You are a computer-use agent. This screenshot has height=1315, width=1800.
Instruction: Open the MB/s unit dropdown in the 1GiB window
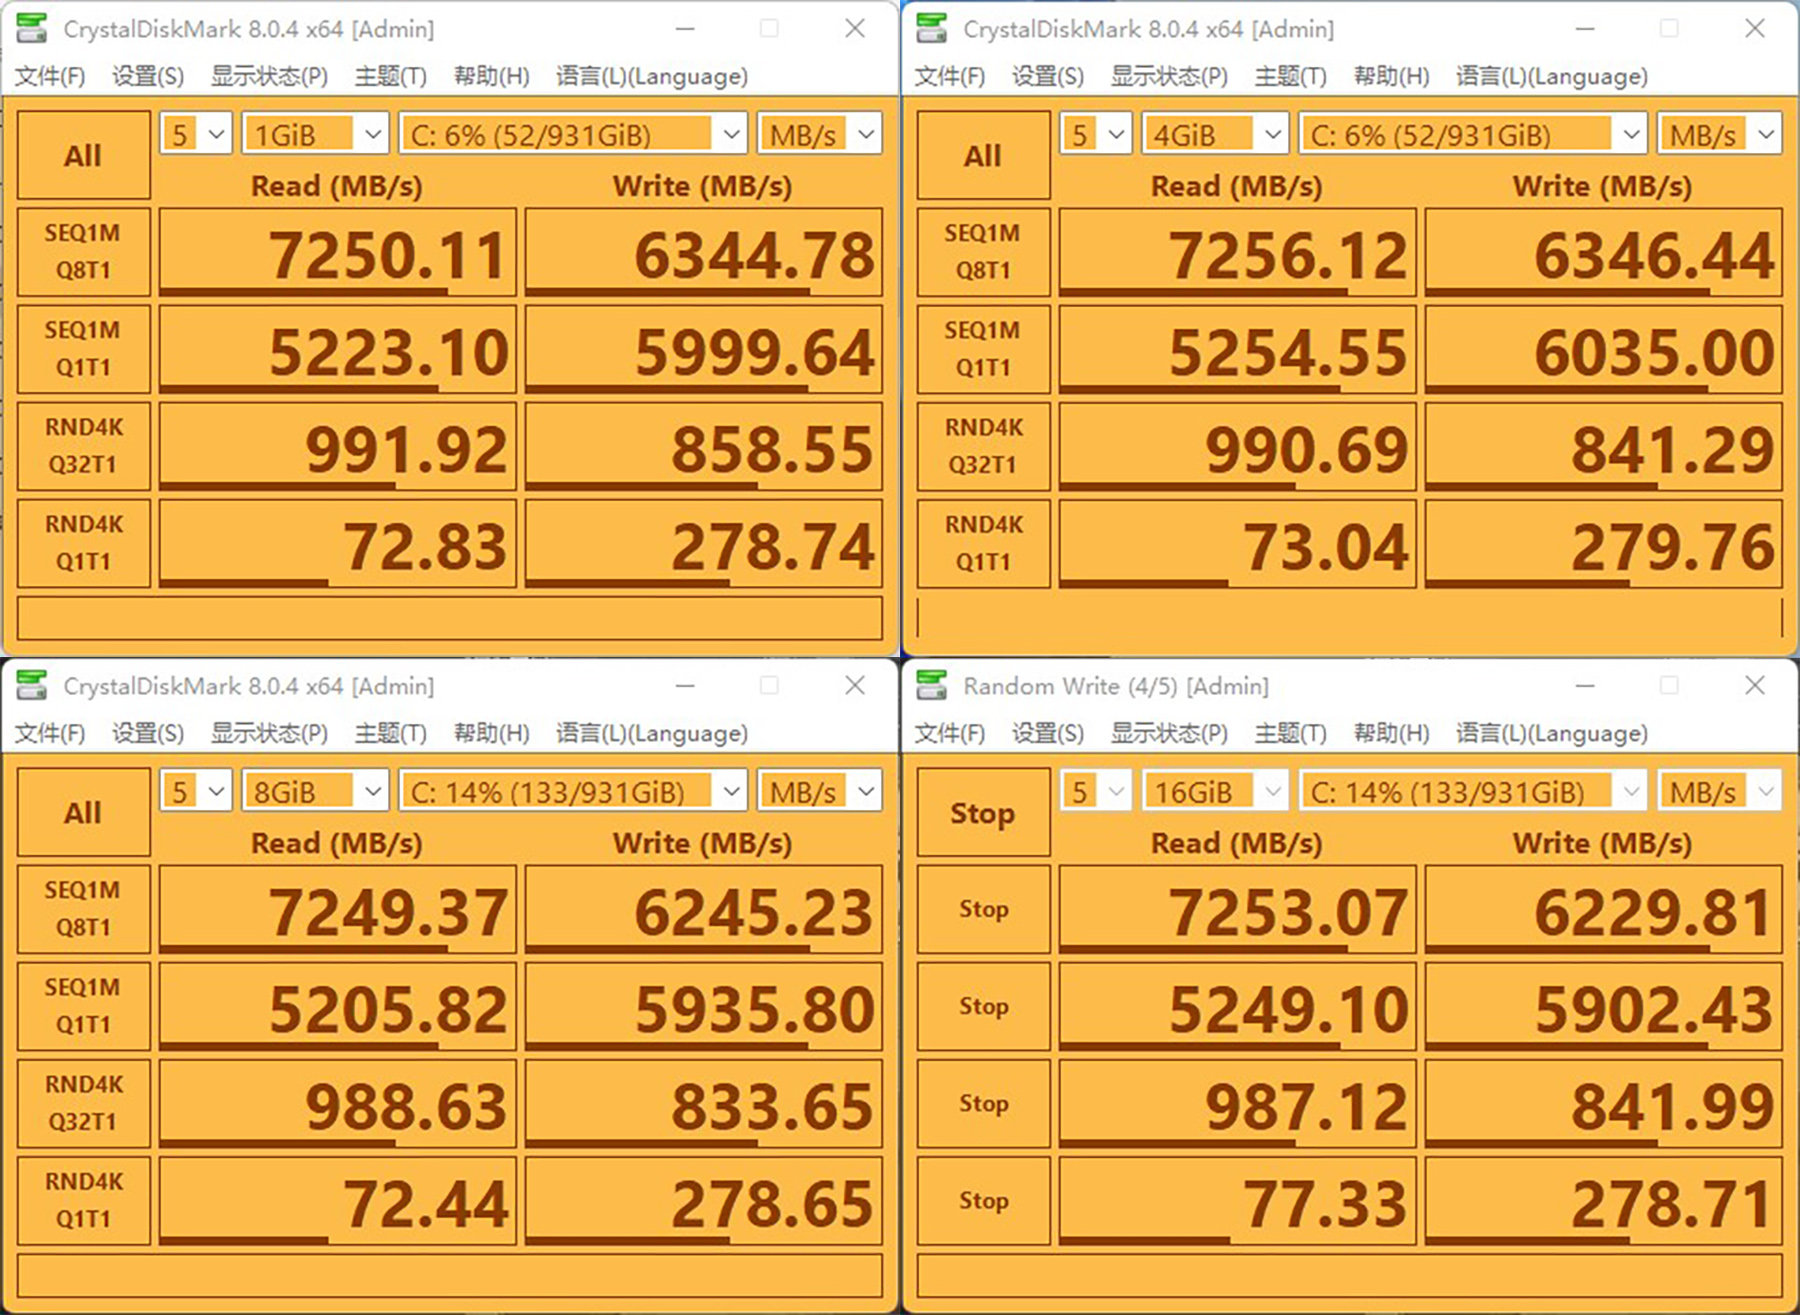[820, 133]
